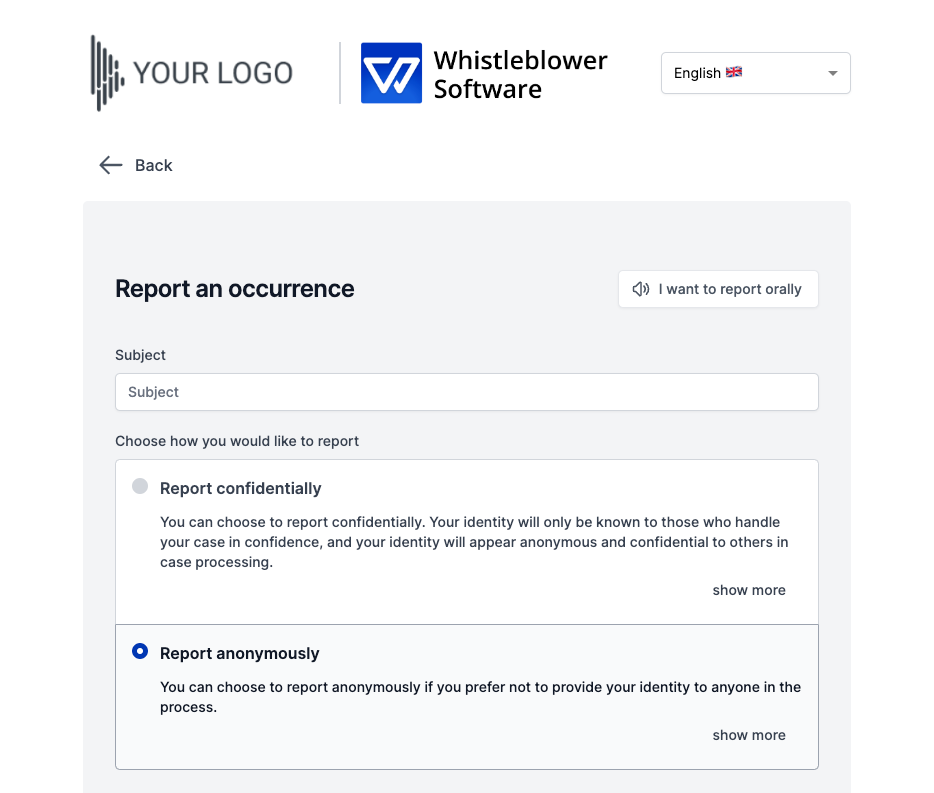934x793 pixels.
Task: Click the UK flag icon in language selector
Action: 734,72
